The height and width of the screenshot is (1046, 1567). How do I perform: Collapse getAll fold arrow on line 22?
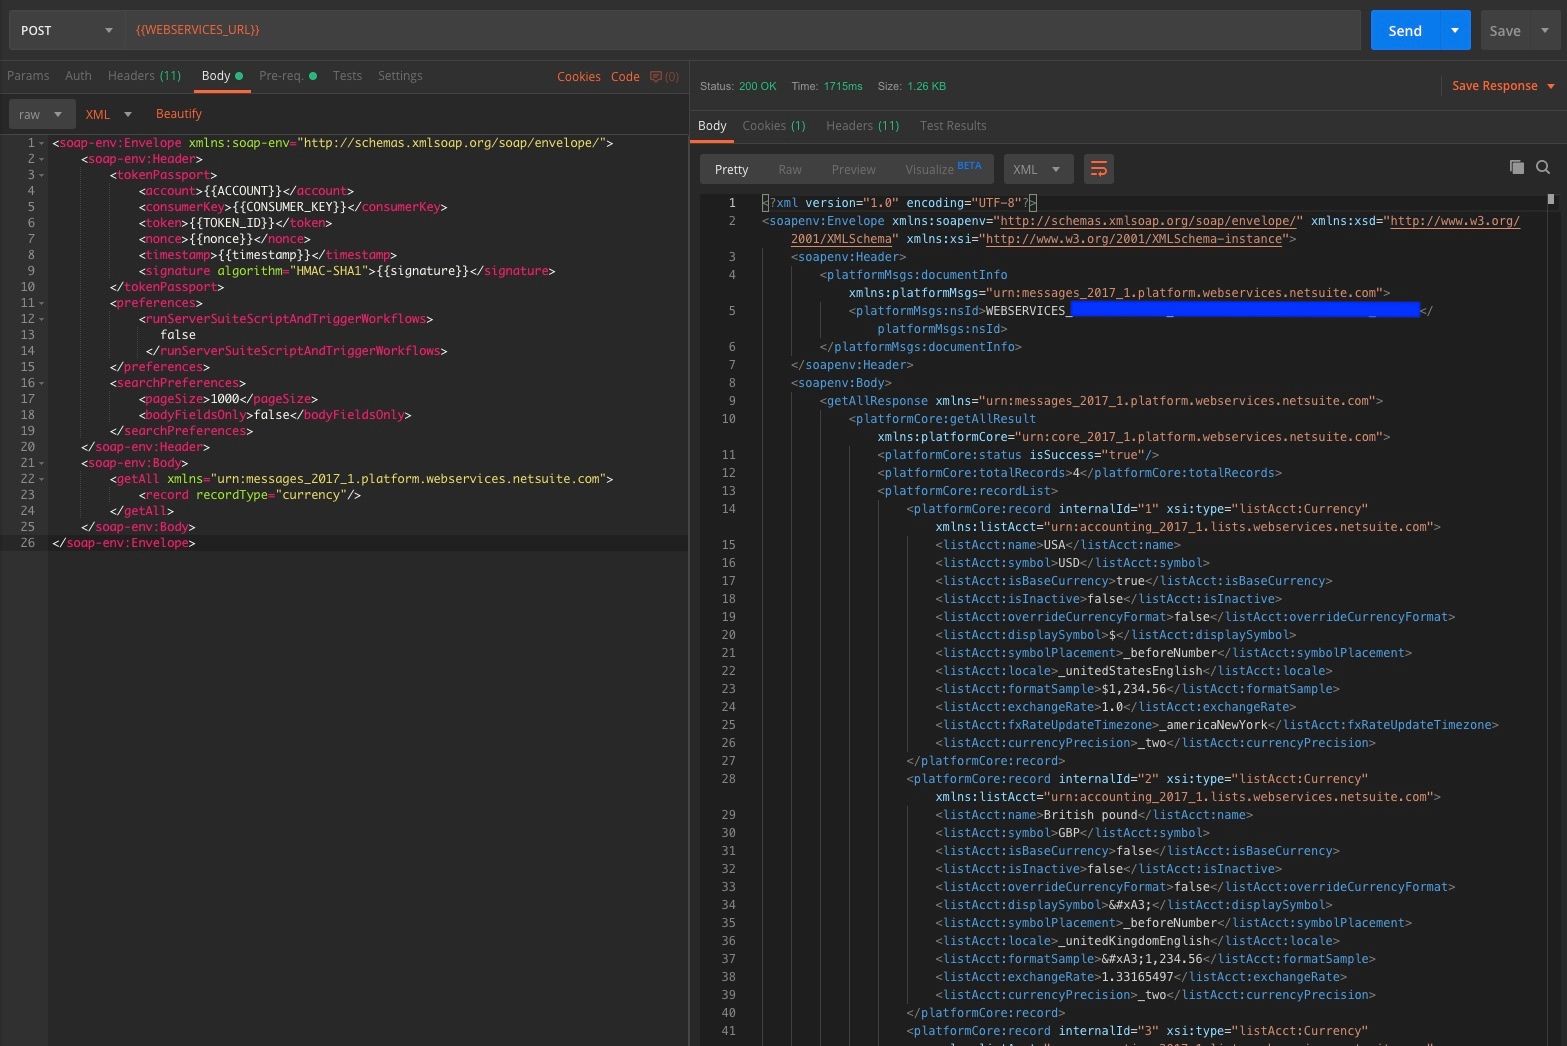click(x=41, y=479)
